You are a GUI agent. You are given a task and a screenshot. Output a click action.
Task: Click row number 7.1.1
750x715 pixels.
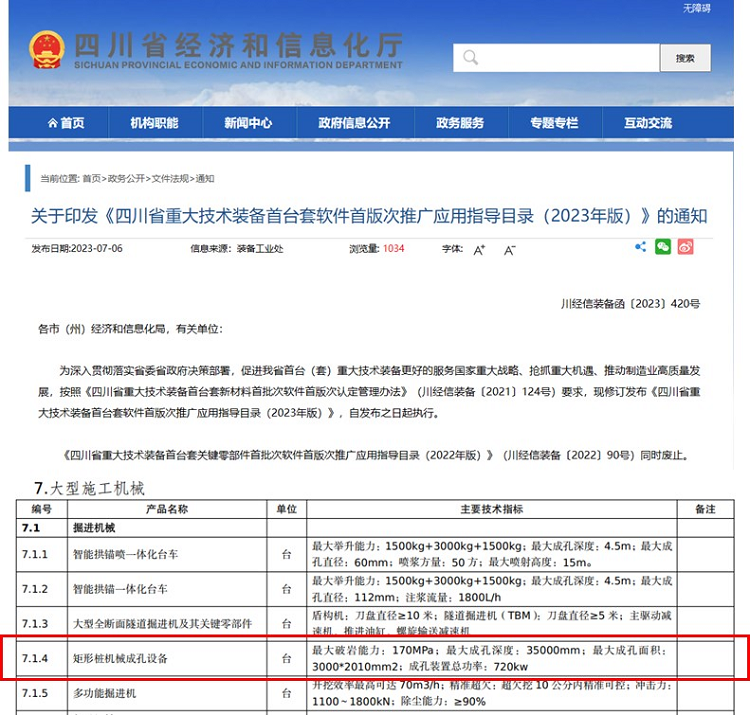tap(35, 554)
